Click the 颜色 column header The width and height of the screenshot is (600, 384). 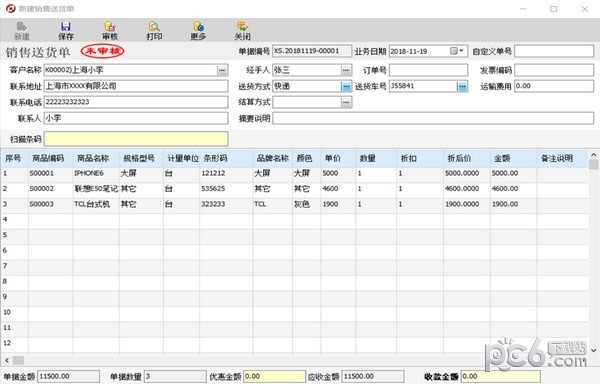[x=306, y=158]
